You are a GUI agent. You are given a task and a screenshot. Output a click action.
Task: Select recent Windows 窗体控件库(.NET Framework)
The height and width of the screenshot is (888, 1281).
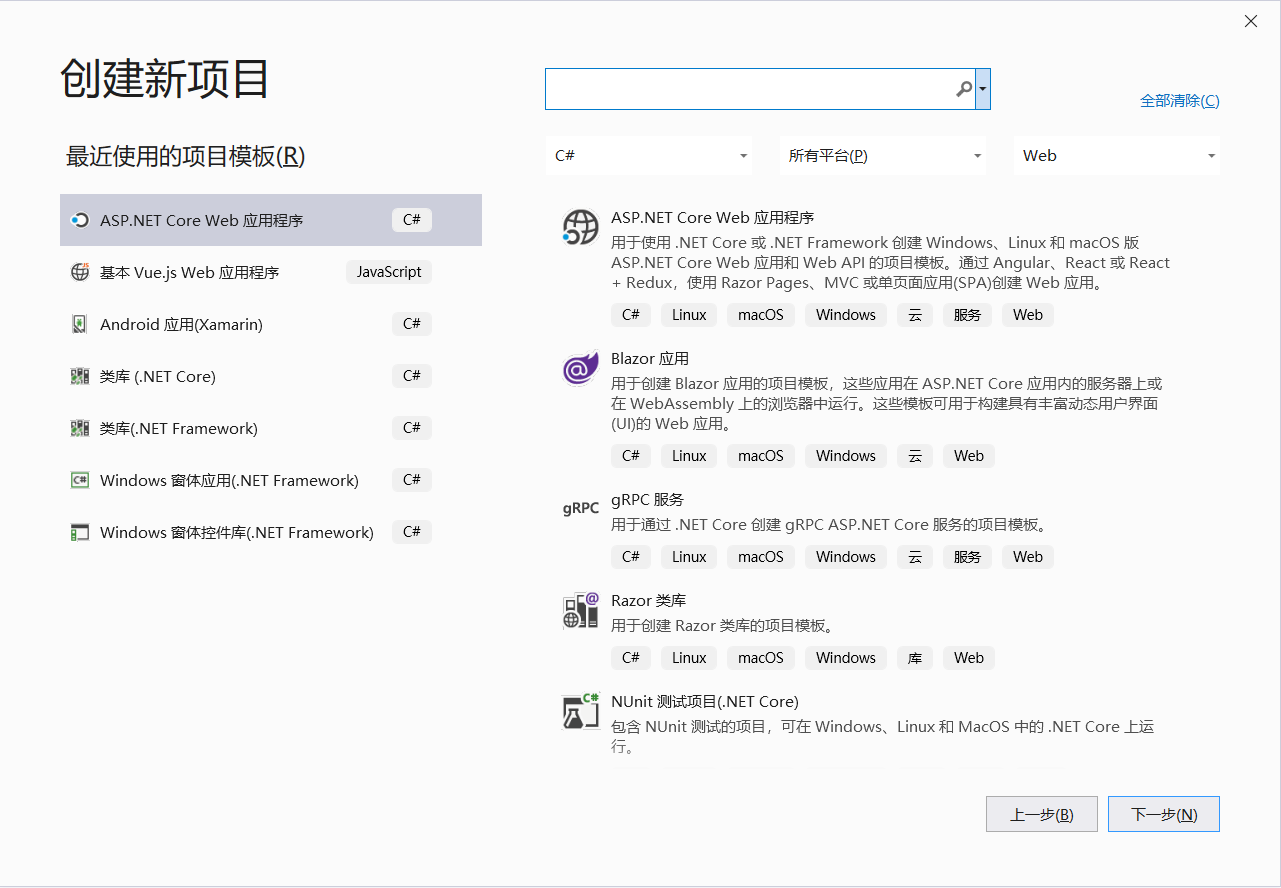[271, 532]
